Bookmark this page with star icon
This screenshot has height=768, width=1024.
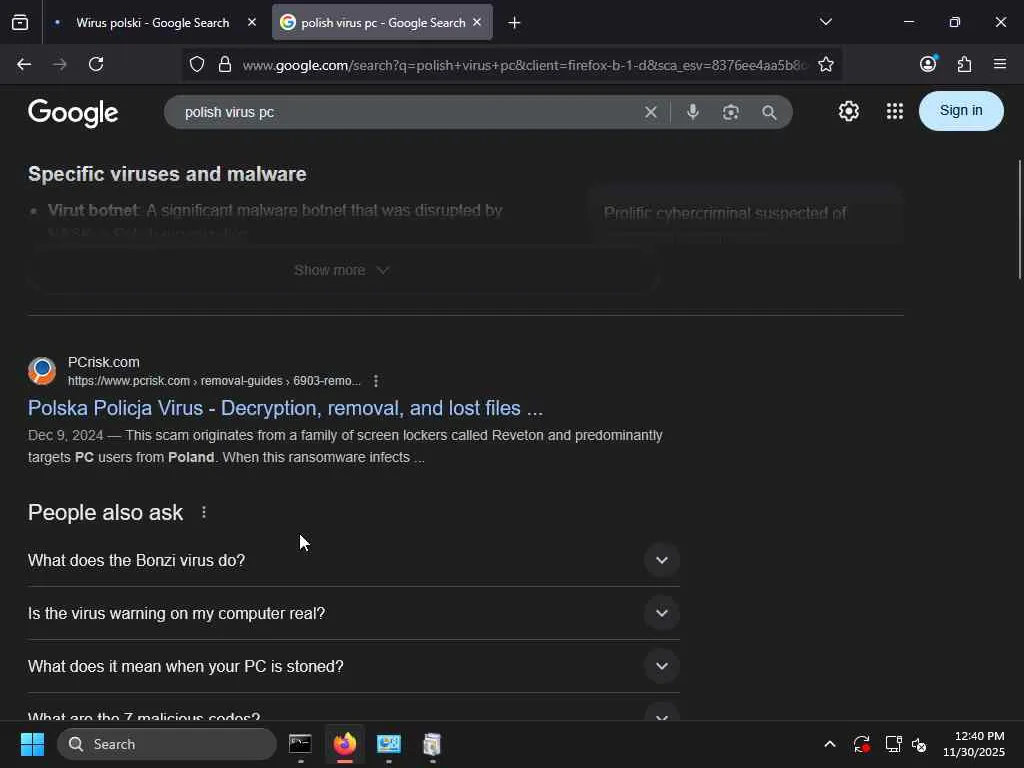coord(826,64)
